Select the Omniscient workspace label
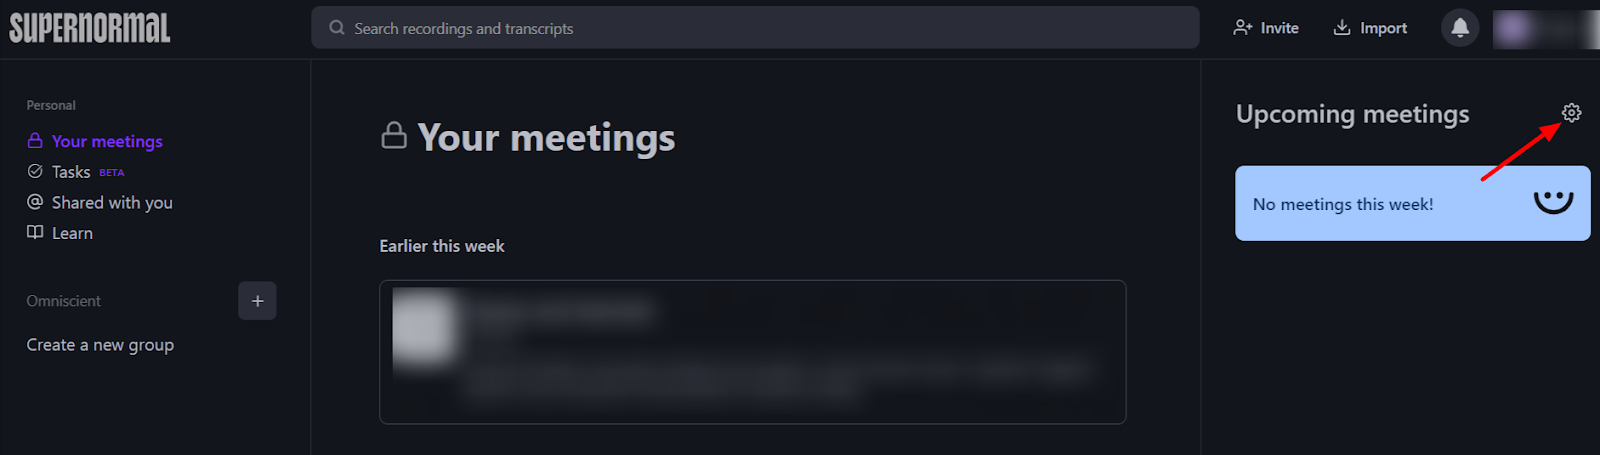 64,301
